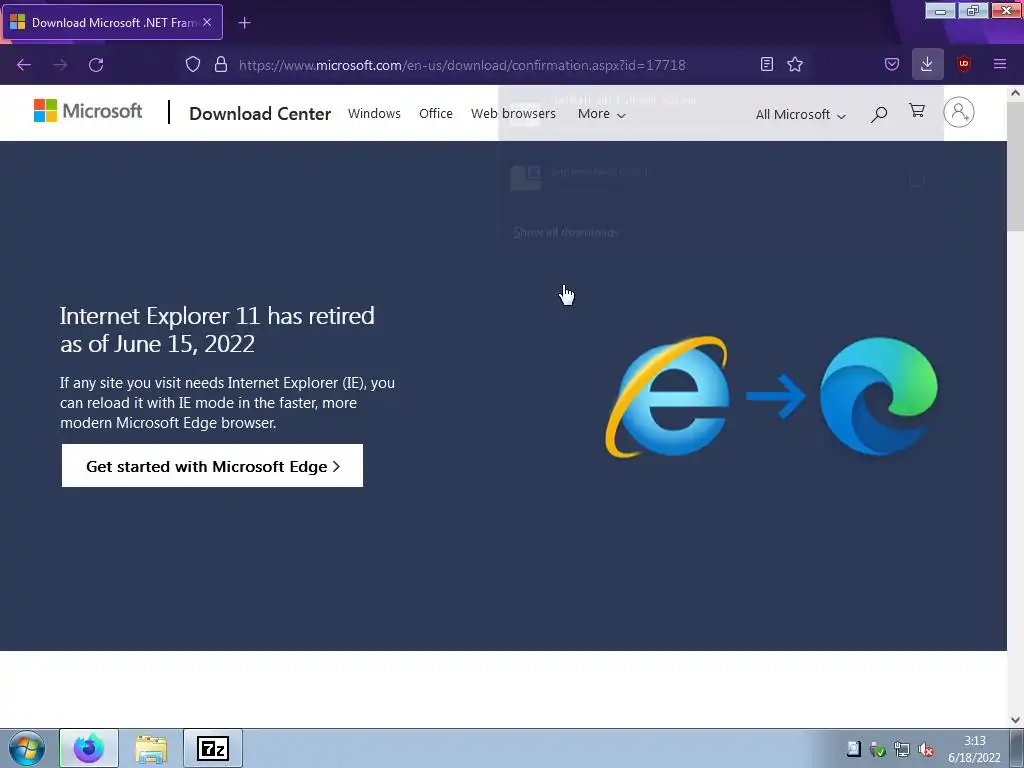The image size is (1024, 768).
Task: Click the network tray icon
Action: 902,750
